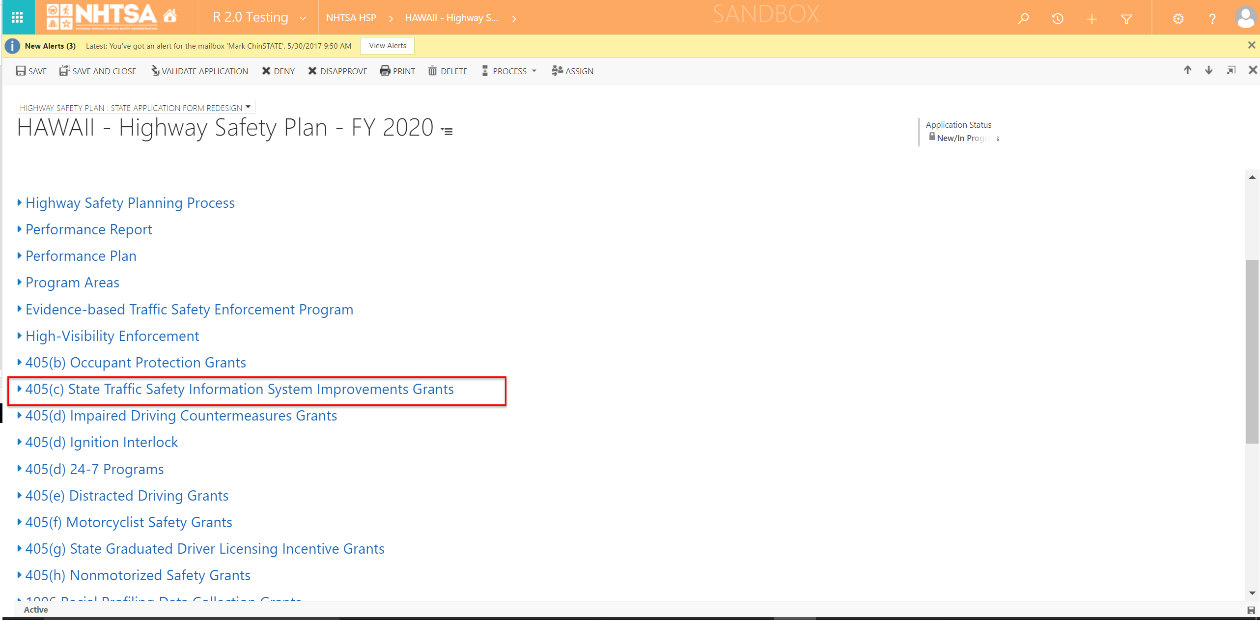Image resolution: width=1260 pixels, height=620 pixels.
Task: Click Deny in the command bar
Action: coord(278,71)
